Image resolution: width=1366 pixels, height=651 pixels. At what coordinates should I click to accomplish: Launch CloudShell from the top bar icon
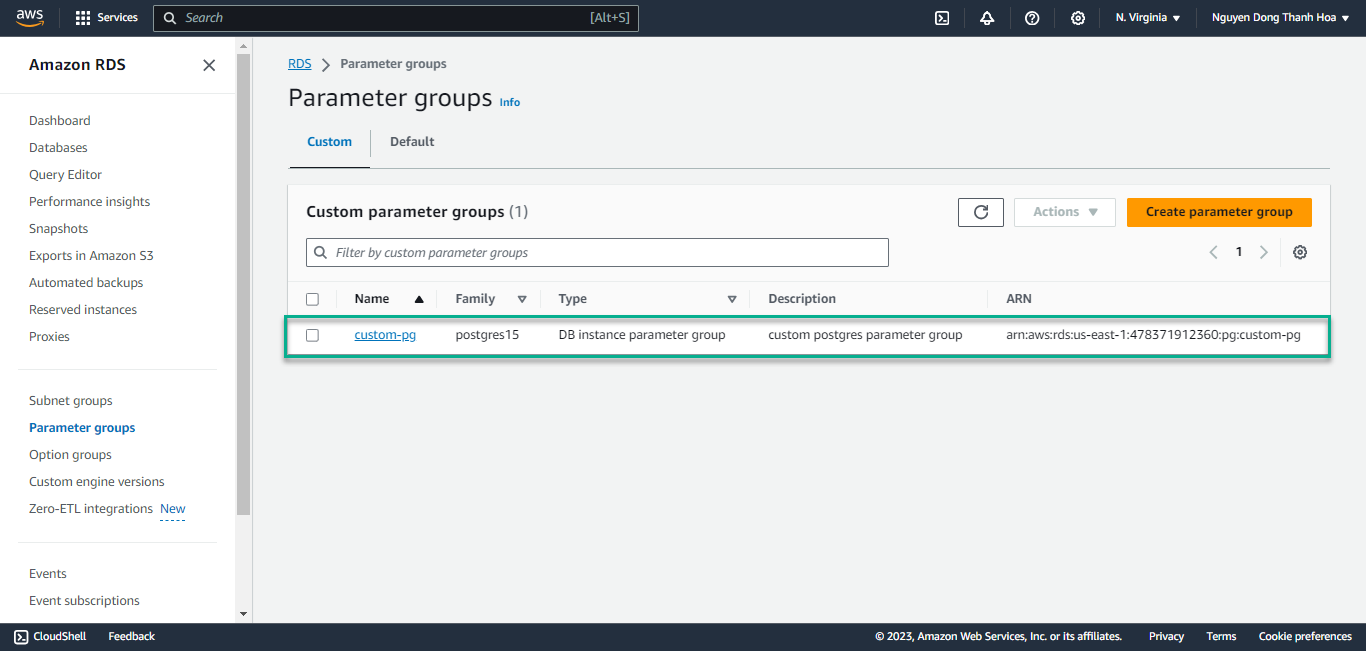click(942, 18)
